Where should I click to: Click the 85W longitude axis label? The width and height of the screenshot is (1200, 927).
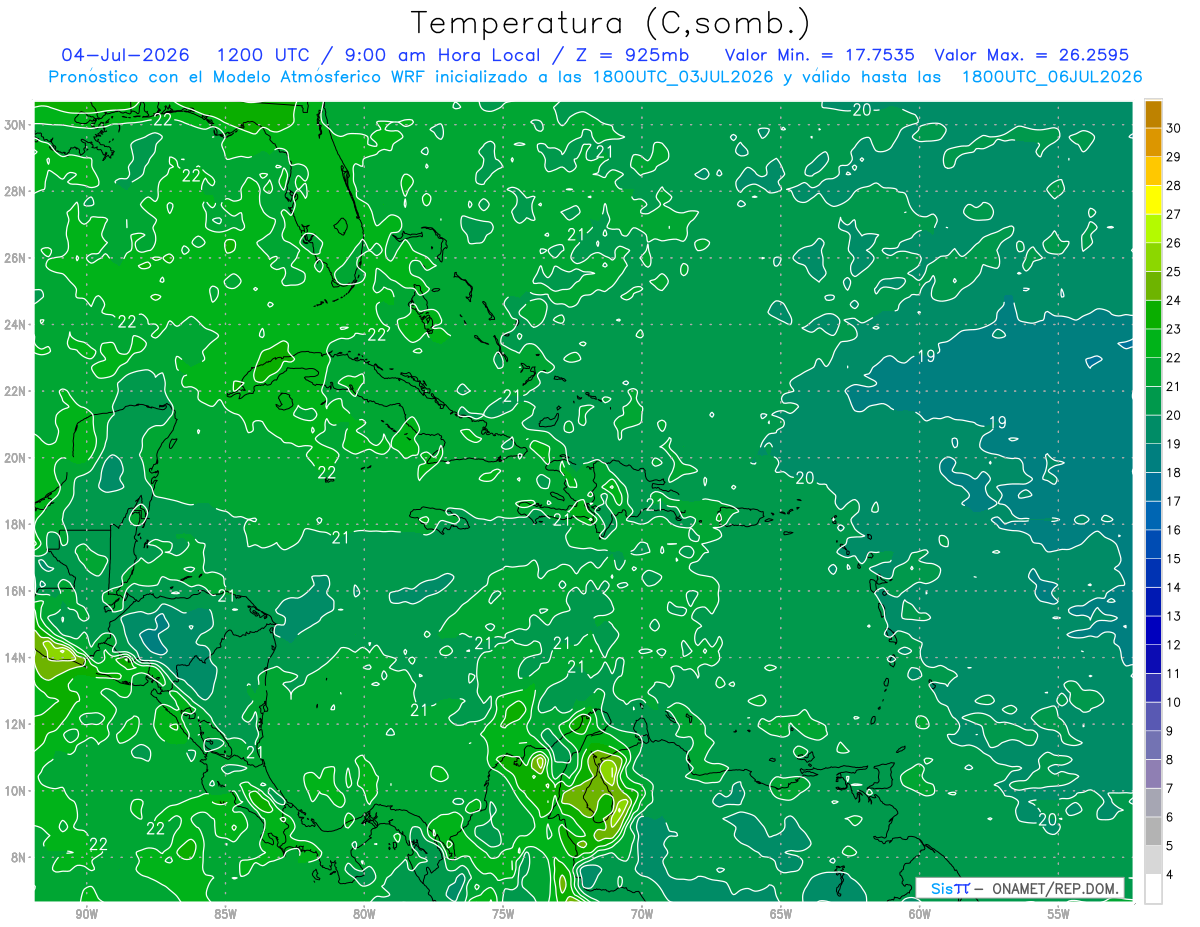pos(225,914)
